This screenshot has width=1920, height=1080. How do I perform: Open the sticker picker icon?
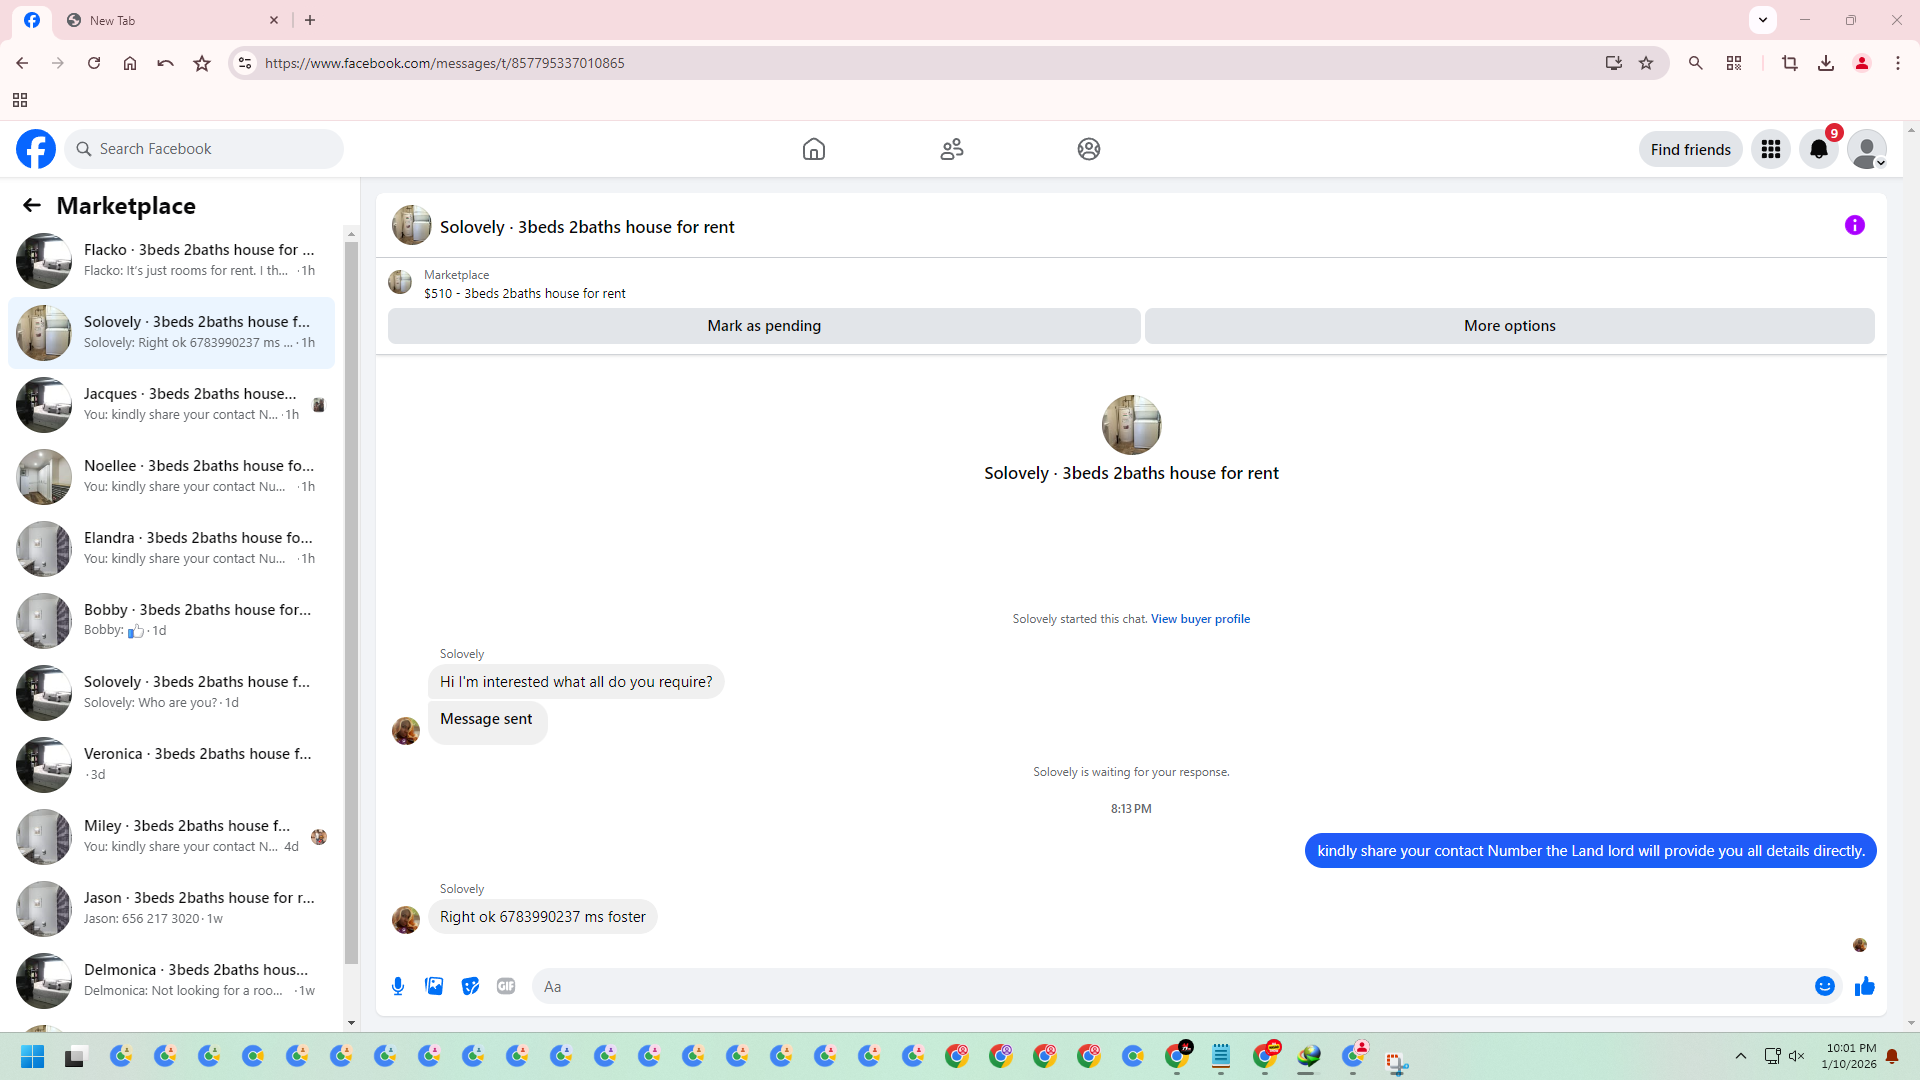470,986
